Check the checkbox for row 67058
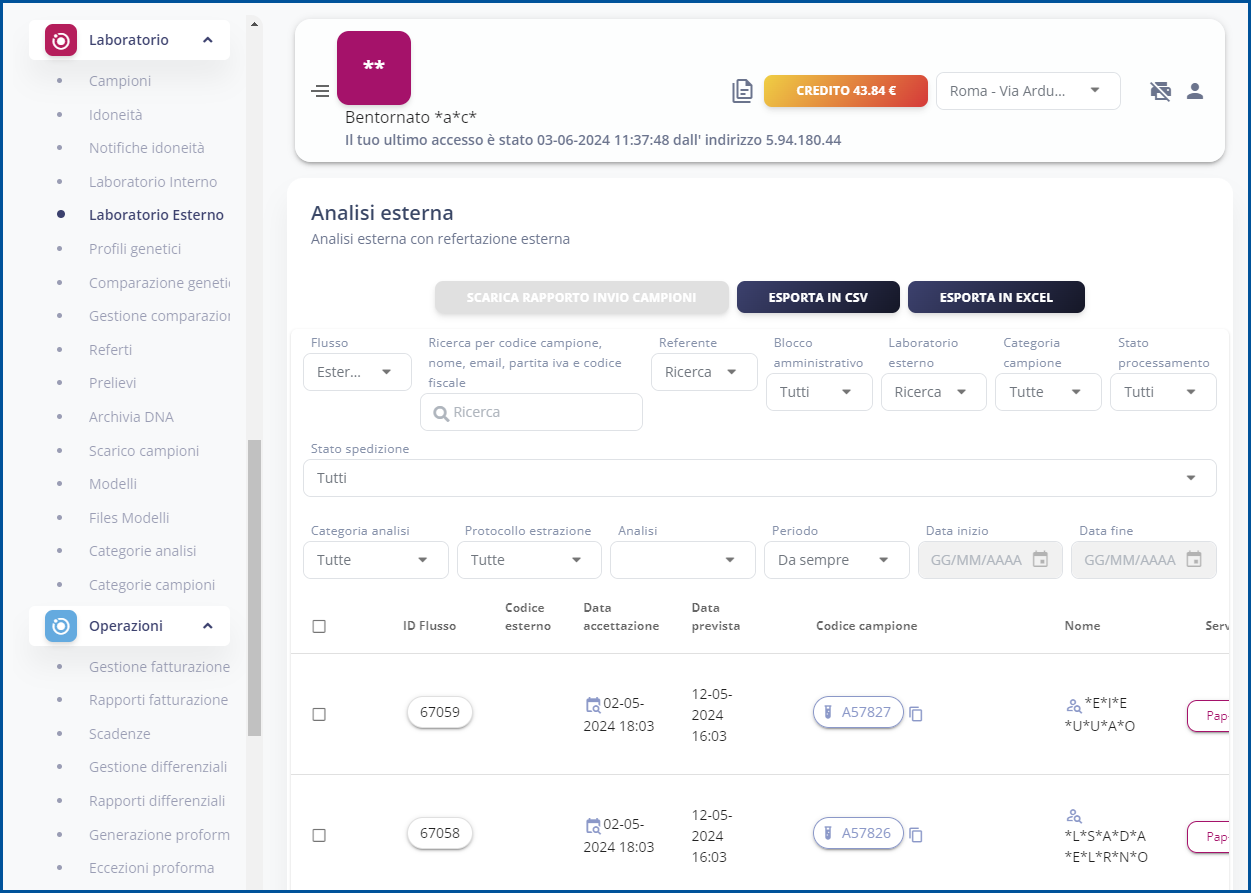This screenshot has height=893, width=1251. coord(319,835)
